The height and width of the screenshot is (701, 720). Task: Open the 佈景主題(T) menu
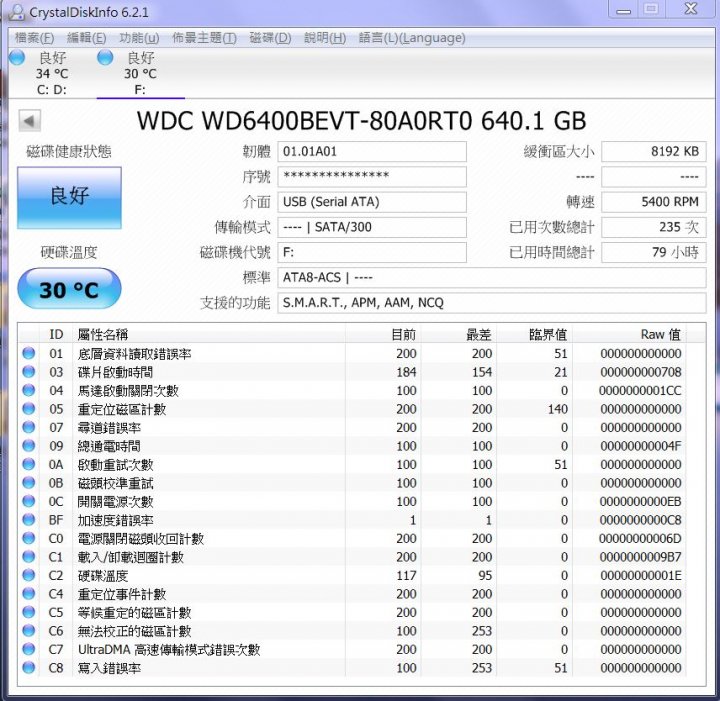pyautogui.click(x=204, y=38)
